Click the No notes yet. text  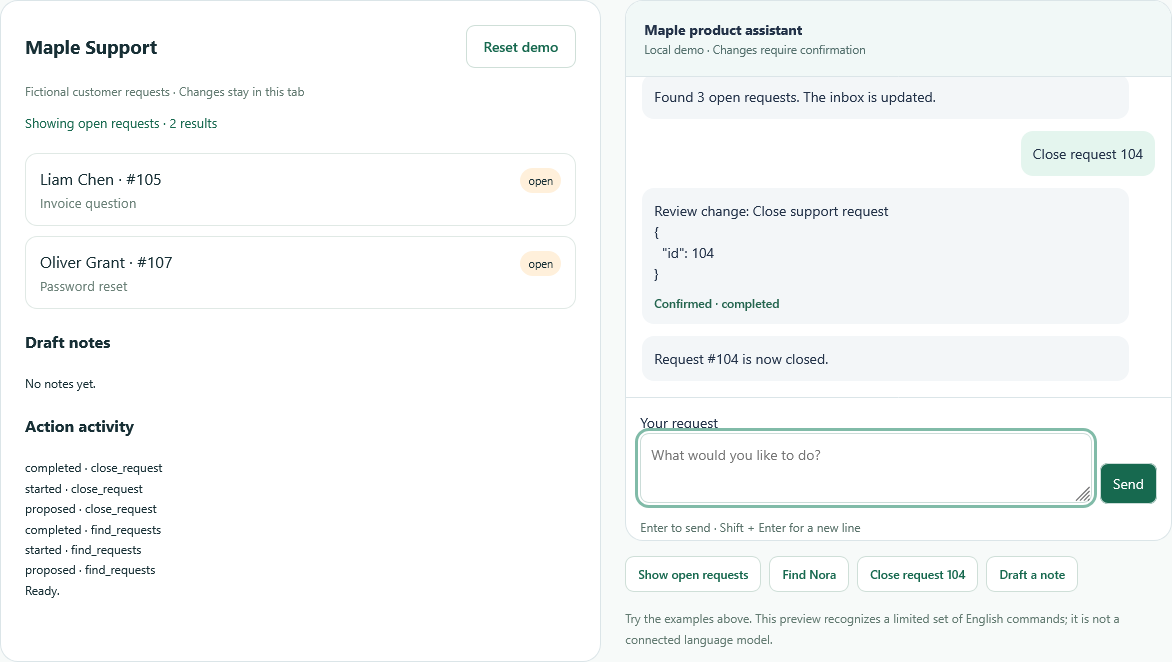coord(61,383)
